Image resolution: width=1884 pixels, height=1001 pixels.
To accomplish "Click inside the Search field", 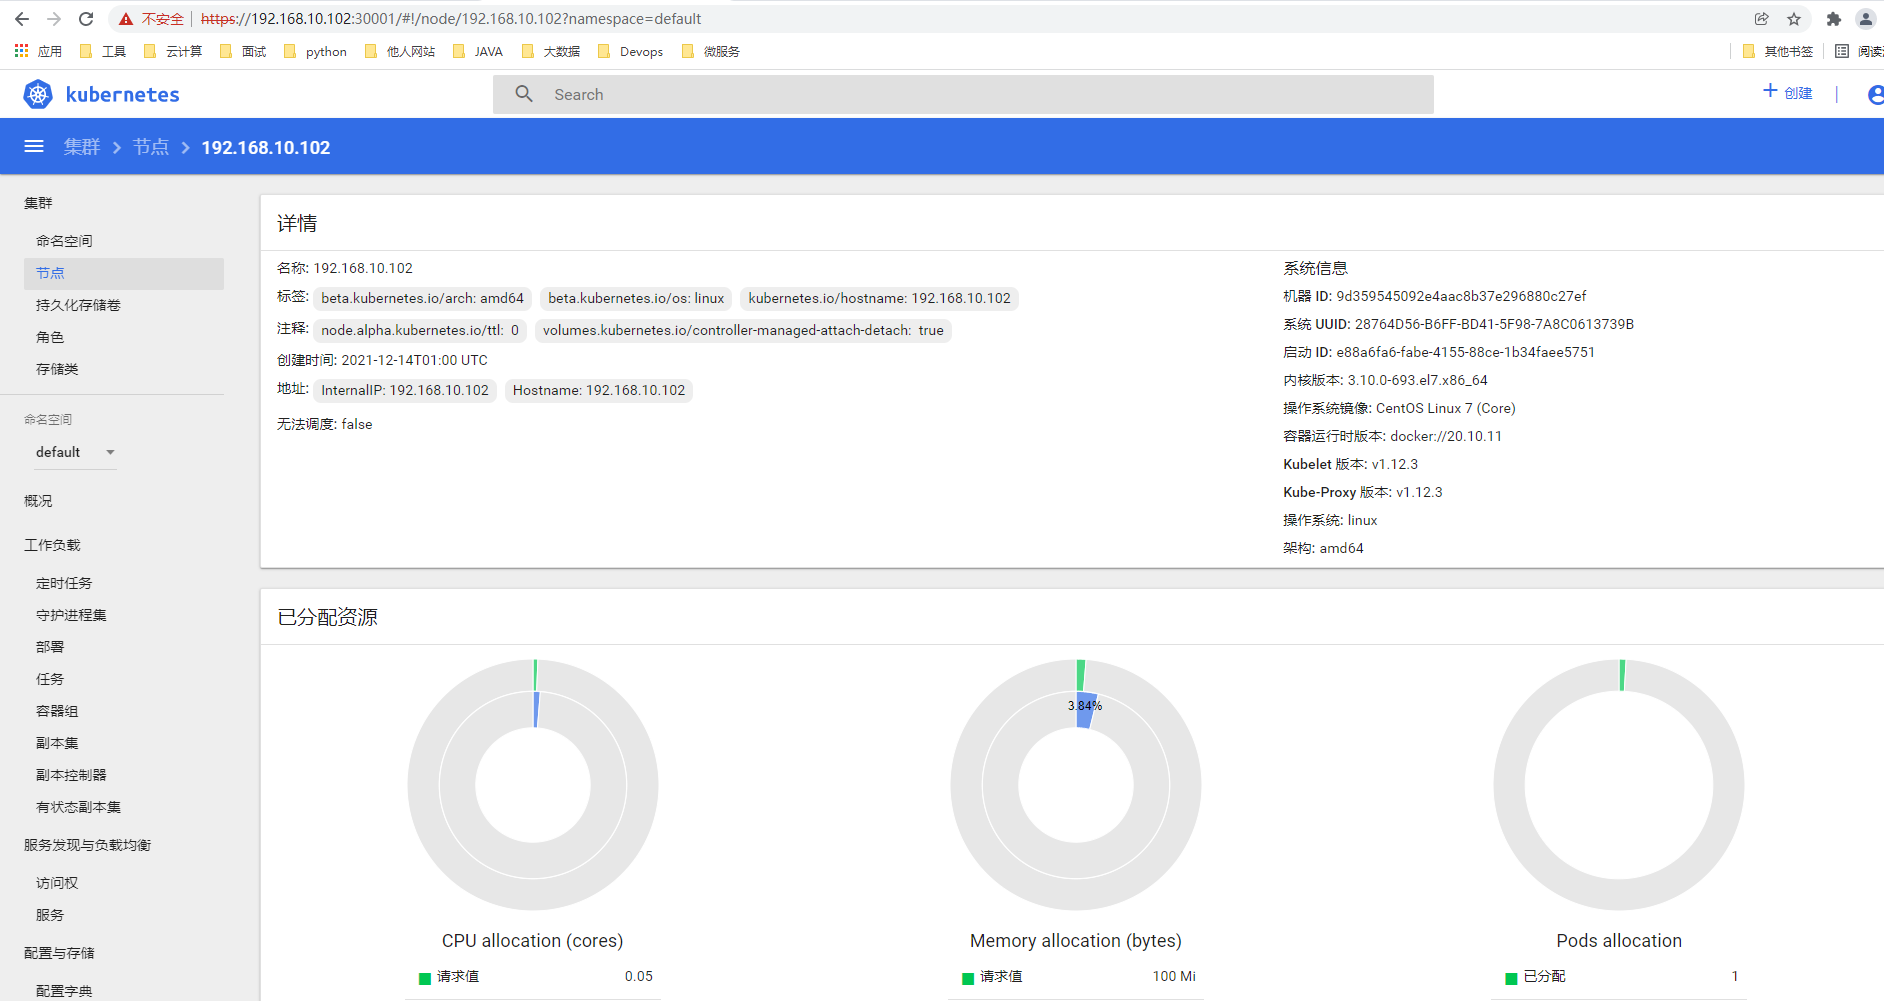I will pyautogui.click(x=963, y=94).
